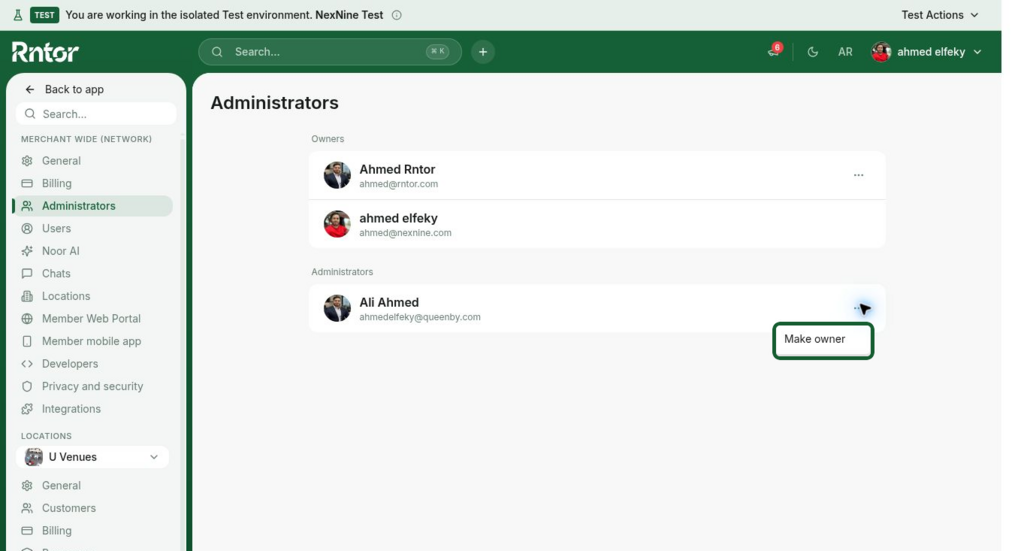Choose Make owner from the popup menu
Image resolution: width=1024 pixels, height=551 pixels.
coord(823,339)
